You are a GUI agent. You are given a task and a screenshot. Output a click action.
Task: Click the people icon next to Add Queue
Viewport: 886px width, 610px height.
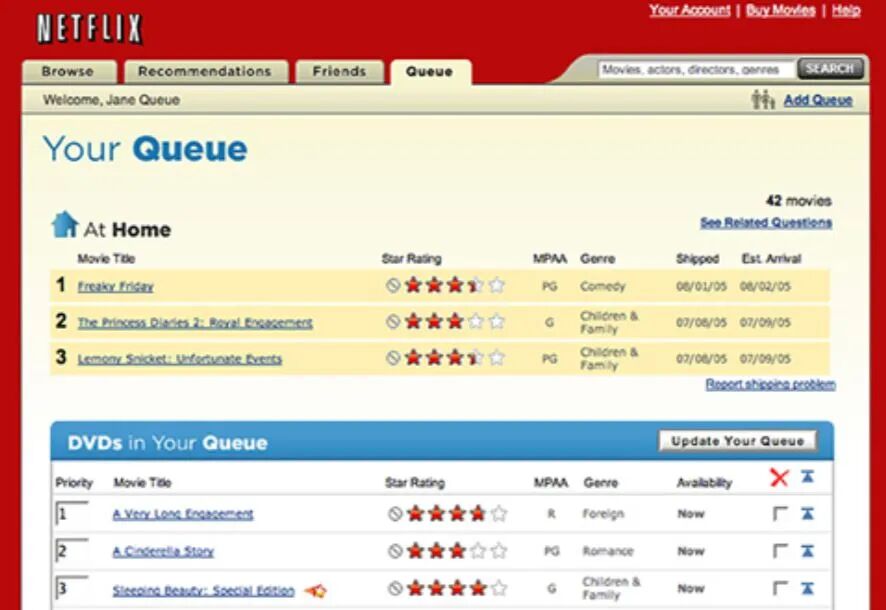(x=763, y=99)
